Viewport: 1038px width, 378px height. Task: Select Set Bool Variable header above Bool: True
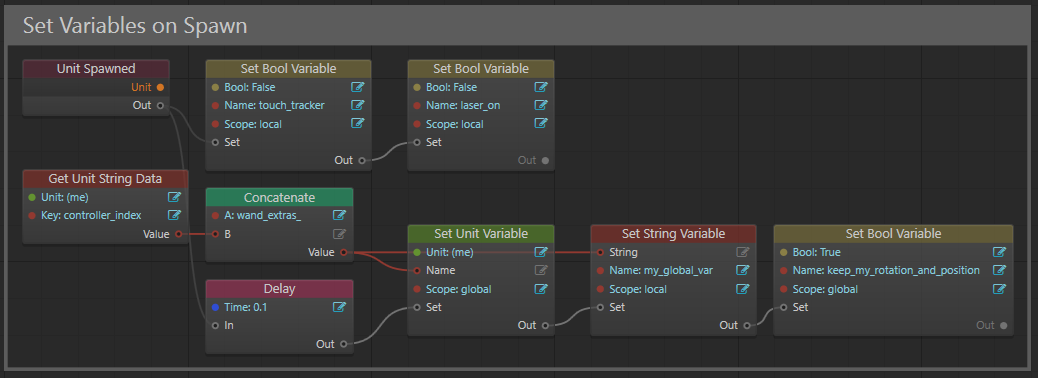point(893,234)
